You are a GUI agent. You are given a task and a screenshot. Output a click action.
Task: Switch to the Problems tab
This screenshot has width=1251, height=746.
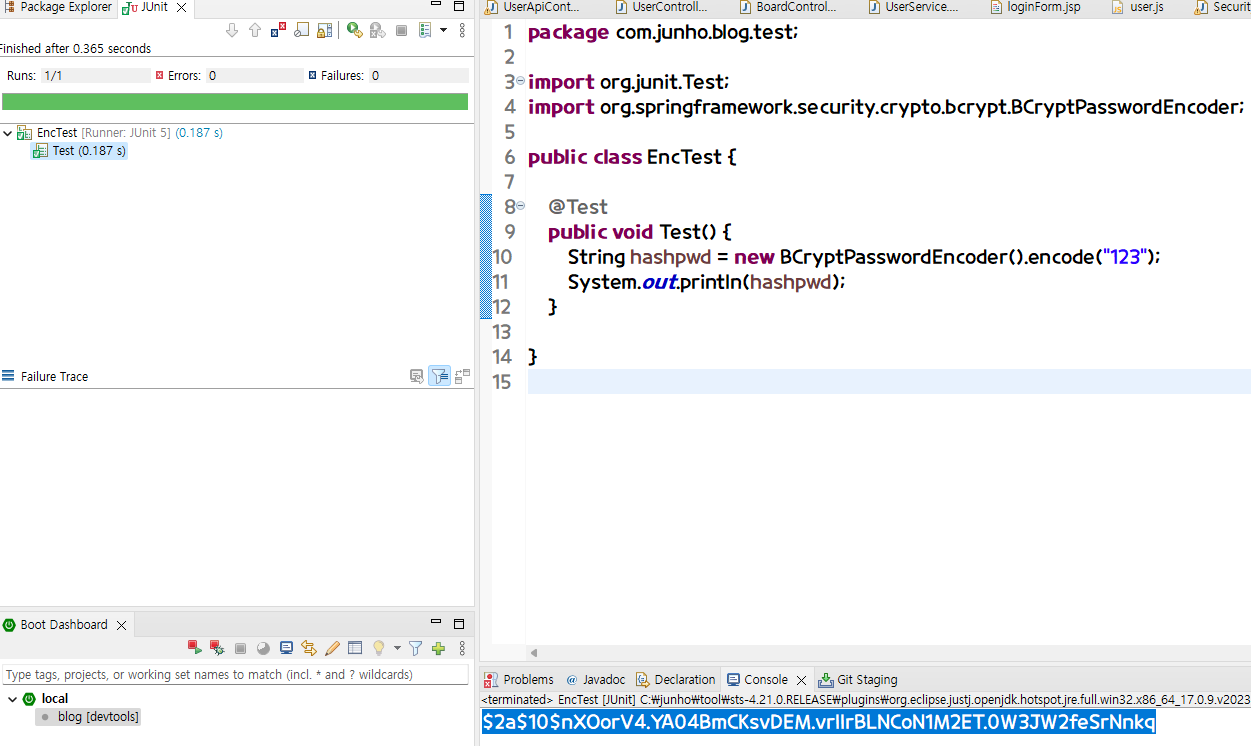[x=519, y=679]
